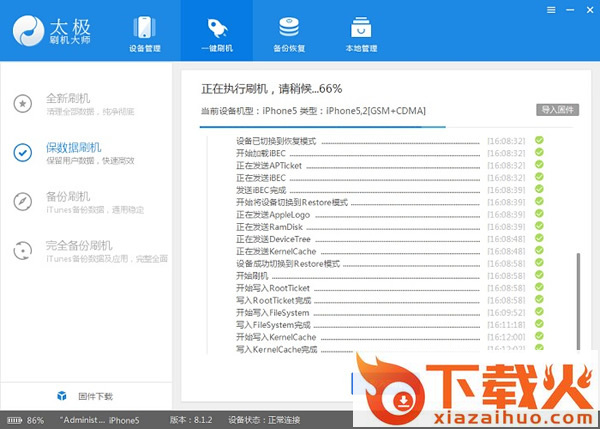Viewport: 600px width, 429px height.
Task: Click the 导入固件 import firmware button
Action: [x=559, y=109]
